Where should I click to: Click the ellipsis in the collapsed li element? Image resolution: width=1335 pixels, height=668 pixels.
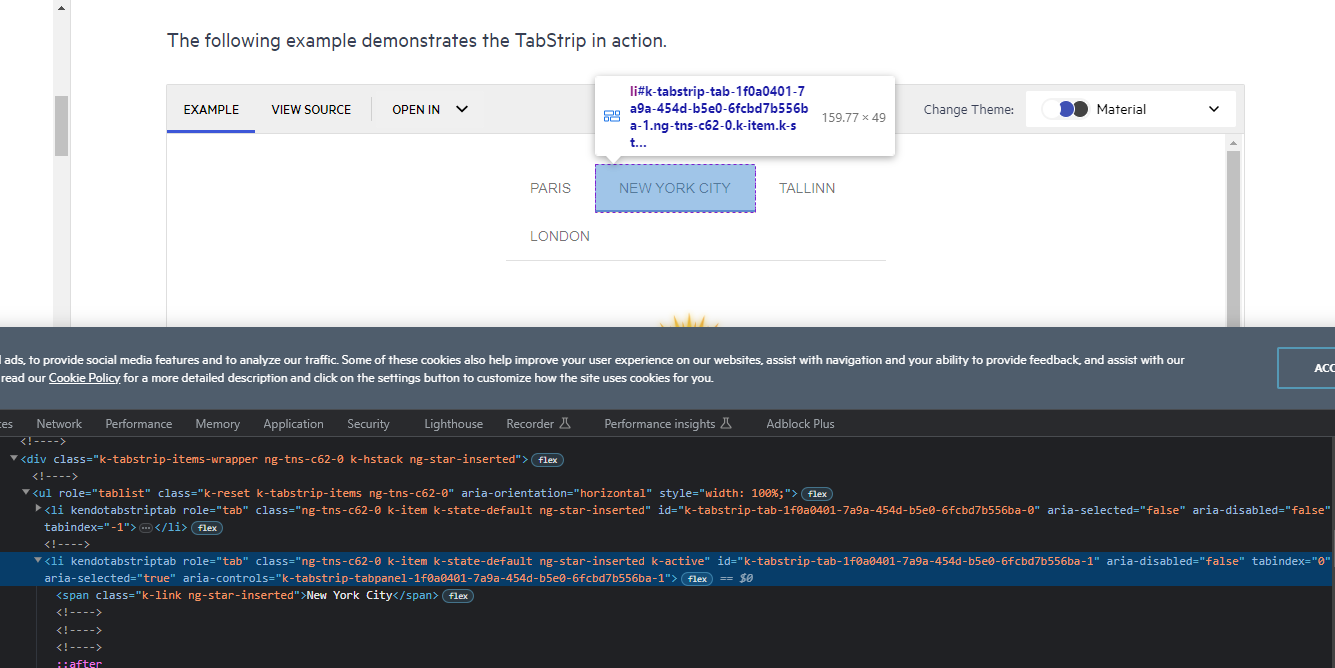[x=145, y=527]
